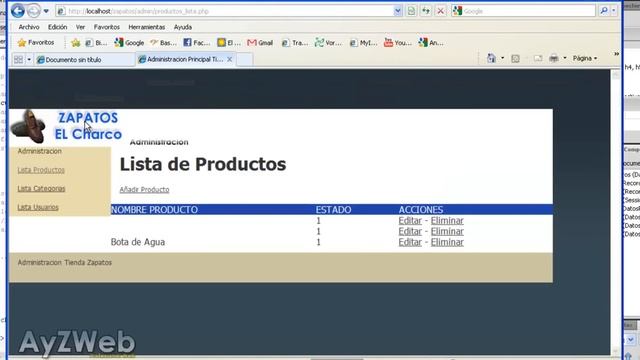Open the Herramientas menu
Viewport: 640px width, 360px height.
147,27
